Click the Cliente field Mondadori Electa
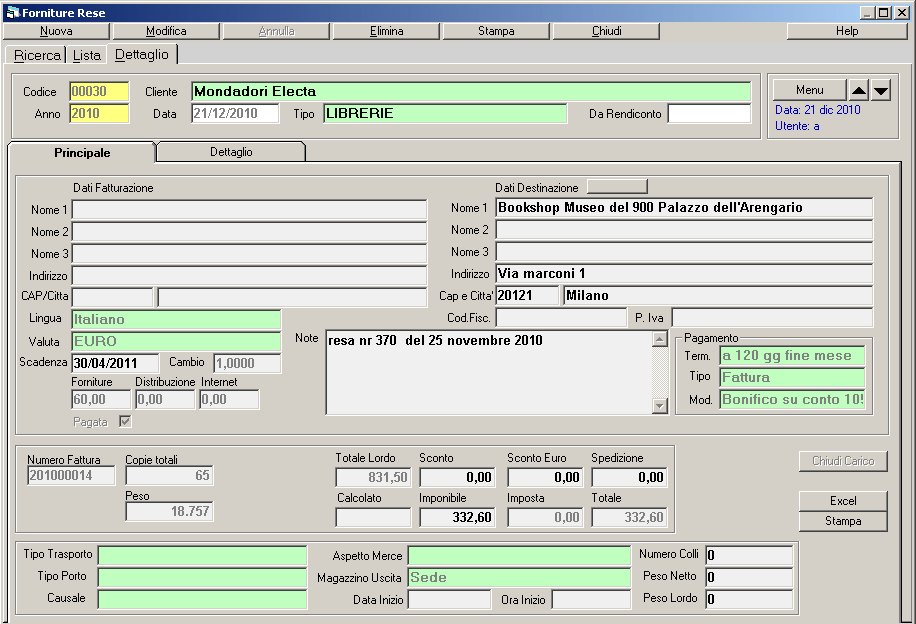This screenshot has width=916, height=624. pyautogui.click(x=471, y=92)
